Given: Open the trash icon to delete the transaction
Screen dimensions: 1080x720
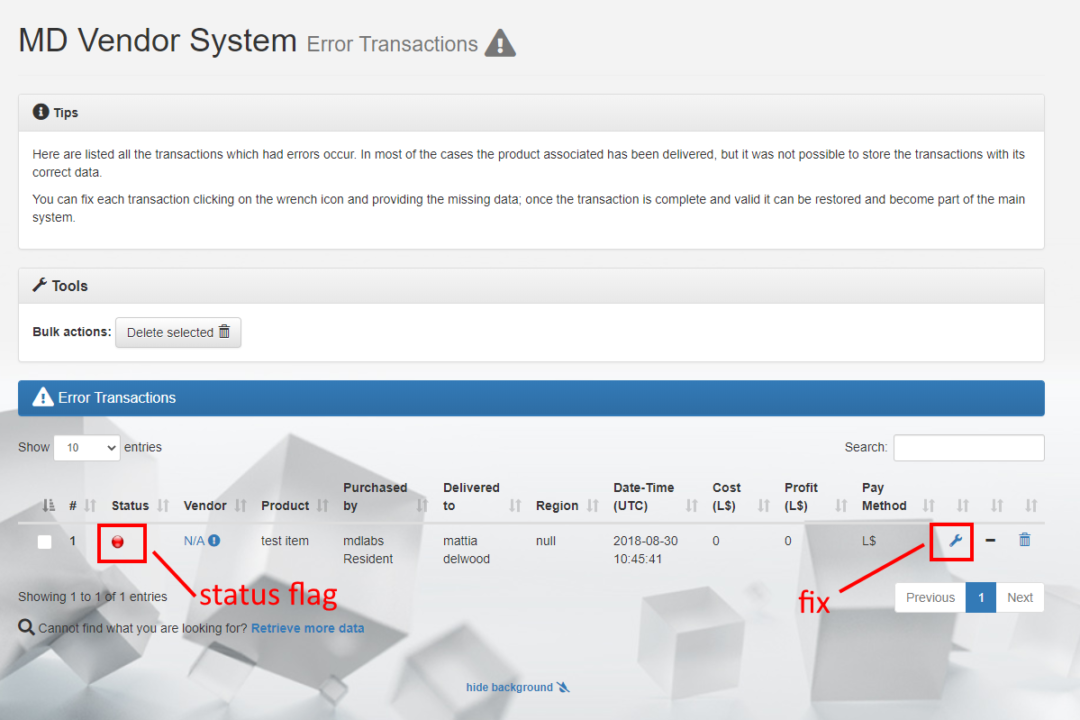Looking at the screenshot, I should tap(1024, 539).
